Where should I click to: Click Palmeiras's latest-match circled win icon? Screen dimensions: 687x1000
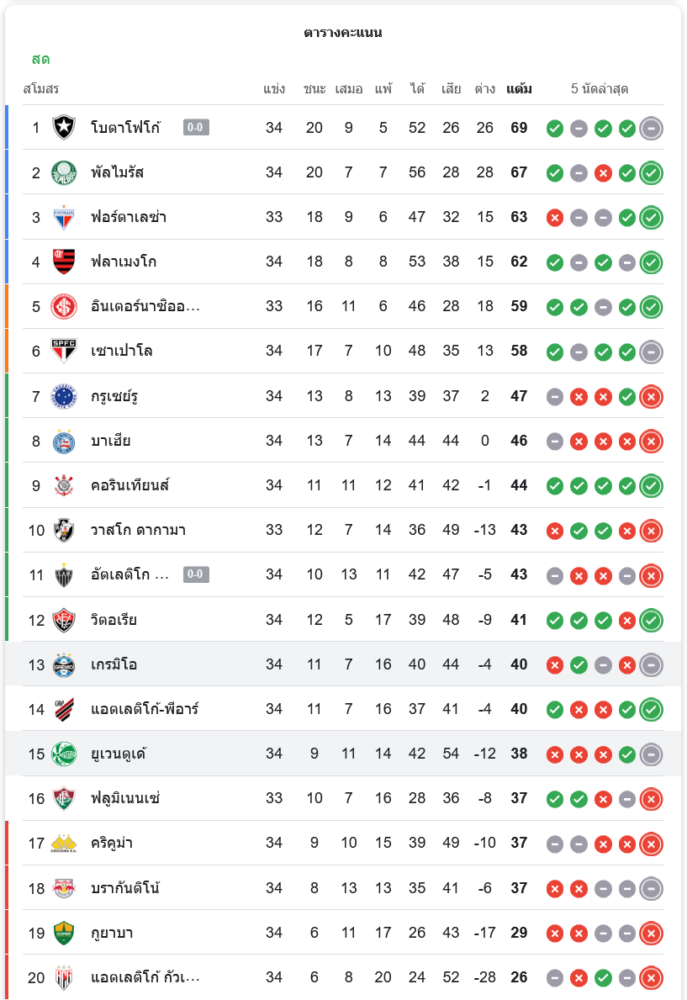(651, 173)
